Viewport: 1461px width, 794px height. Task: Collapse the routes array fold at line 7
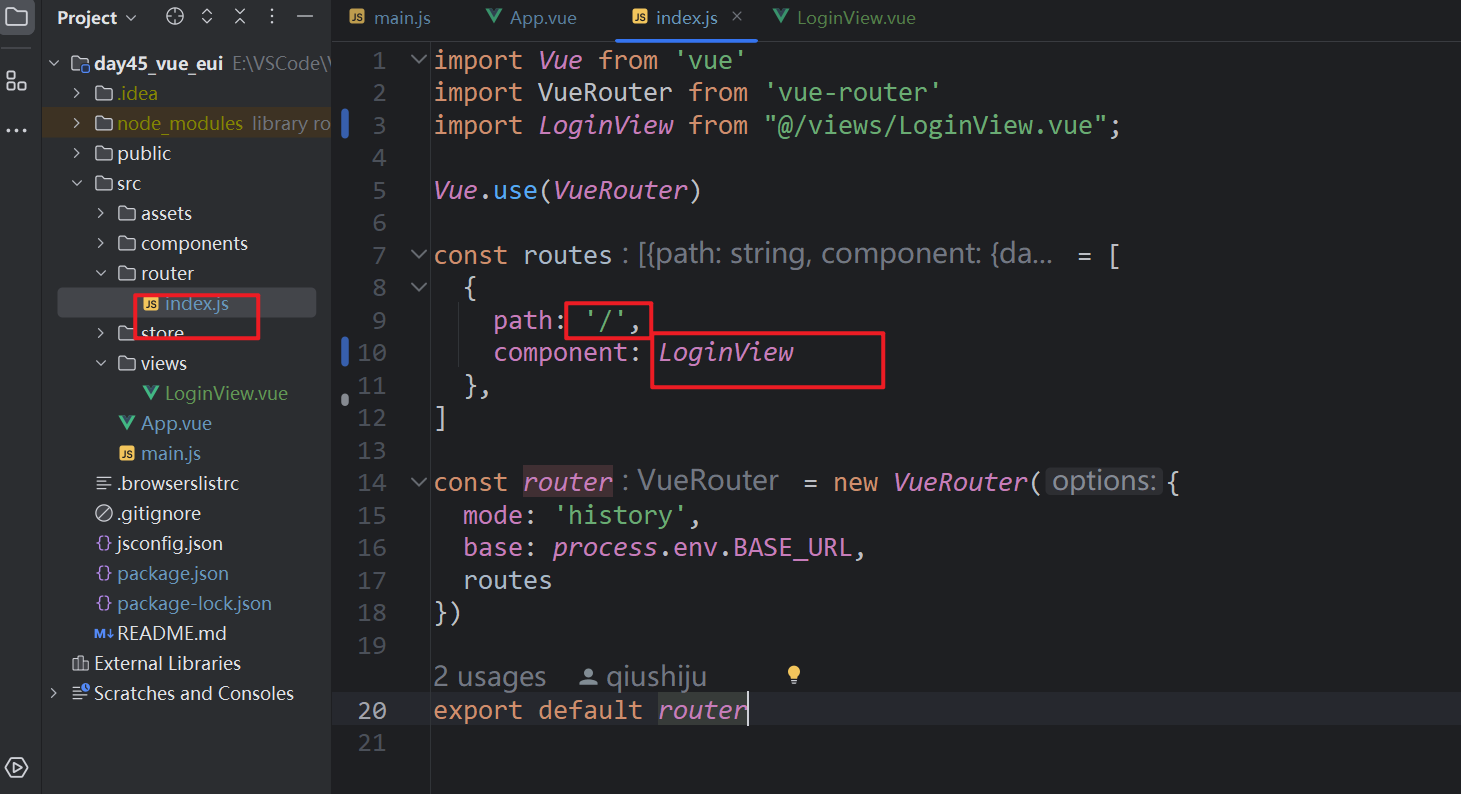click(x=418, y=253)
